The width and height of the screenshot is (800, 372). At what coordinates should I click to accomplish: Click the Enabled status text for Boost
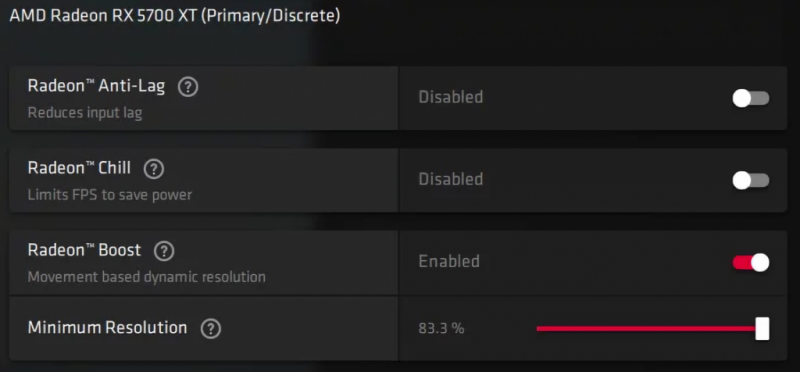[x=449, y=261]
